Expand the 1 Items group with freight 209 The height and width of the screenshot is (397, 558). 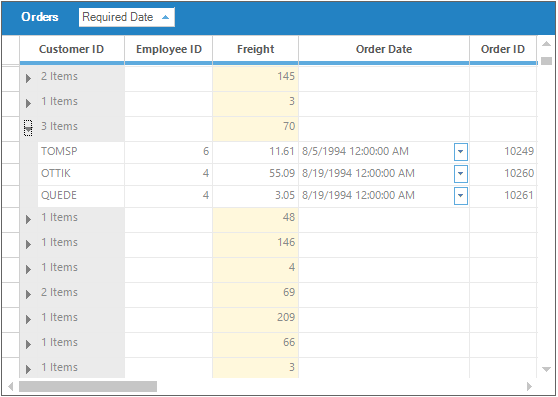coord(28,319)
